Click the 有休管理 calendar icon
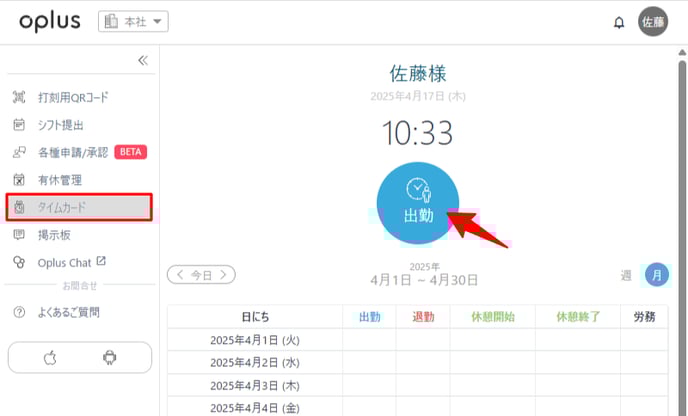Viewport: 688px width, 416px height. [18, 180]
